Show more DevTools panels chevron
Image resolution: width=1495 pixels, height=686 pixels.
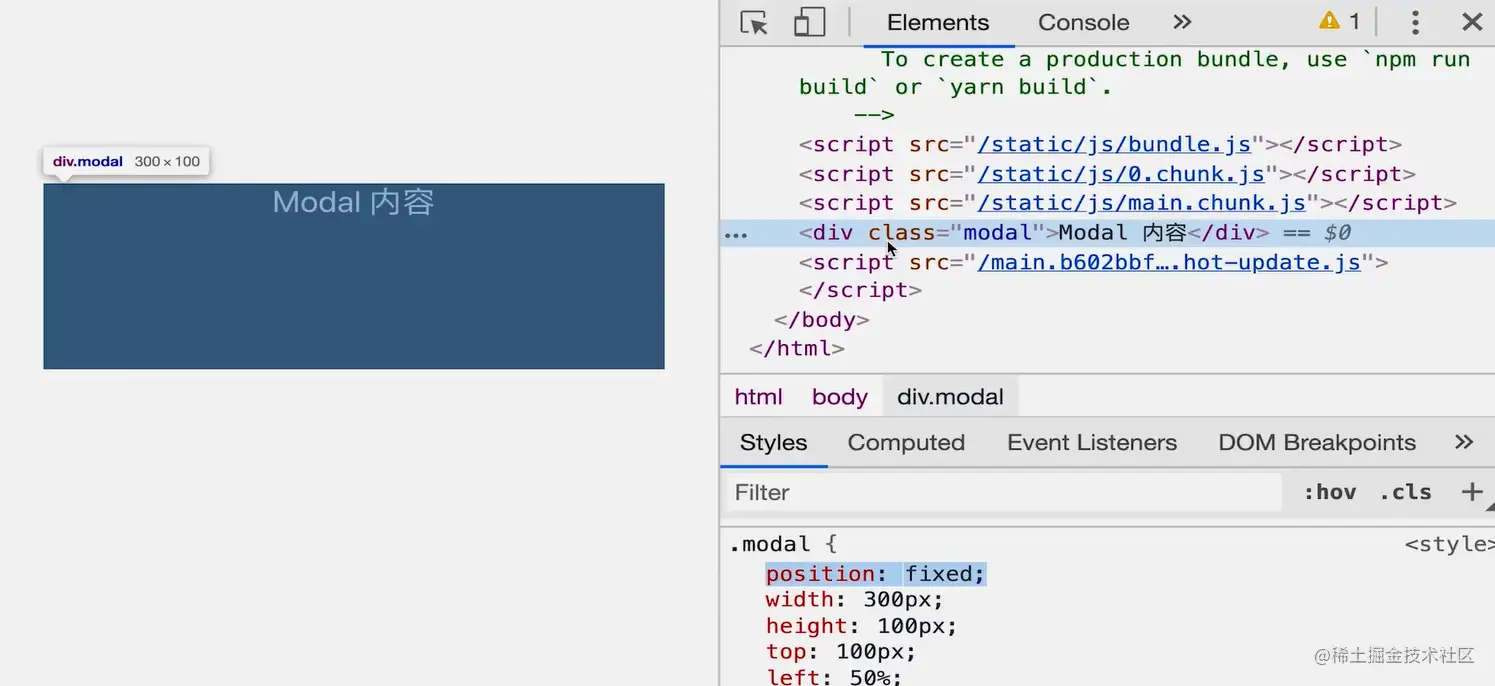point(1182,22)
